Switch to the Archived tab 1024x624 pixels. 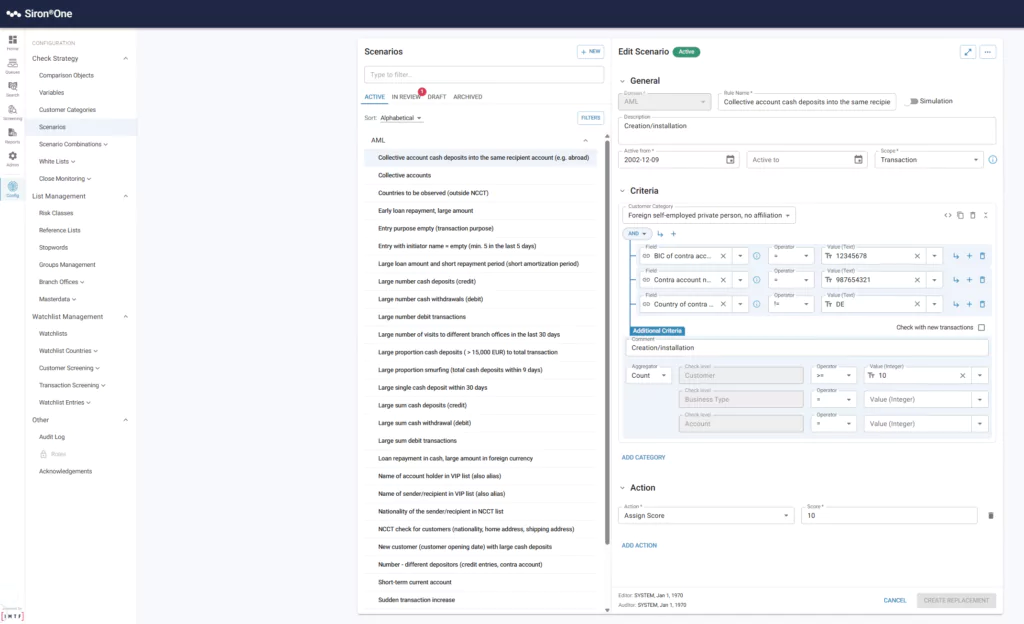click(x=467, y=97)
